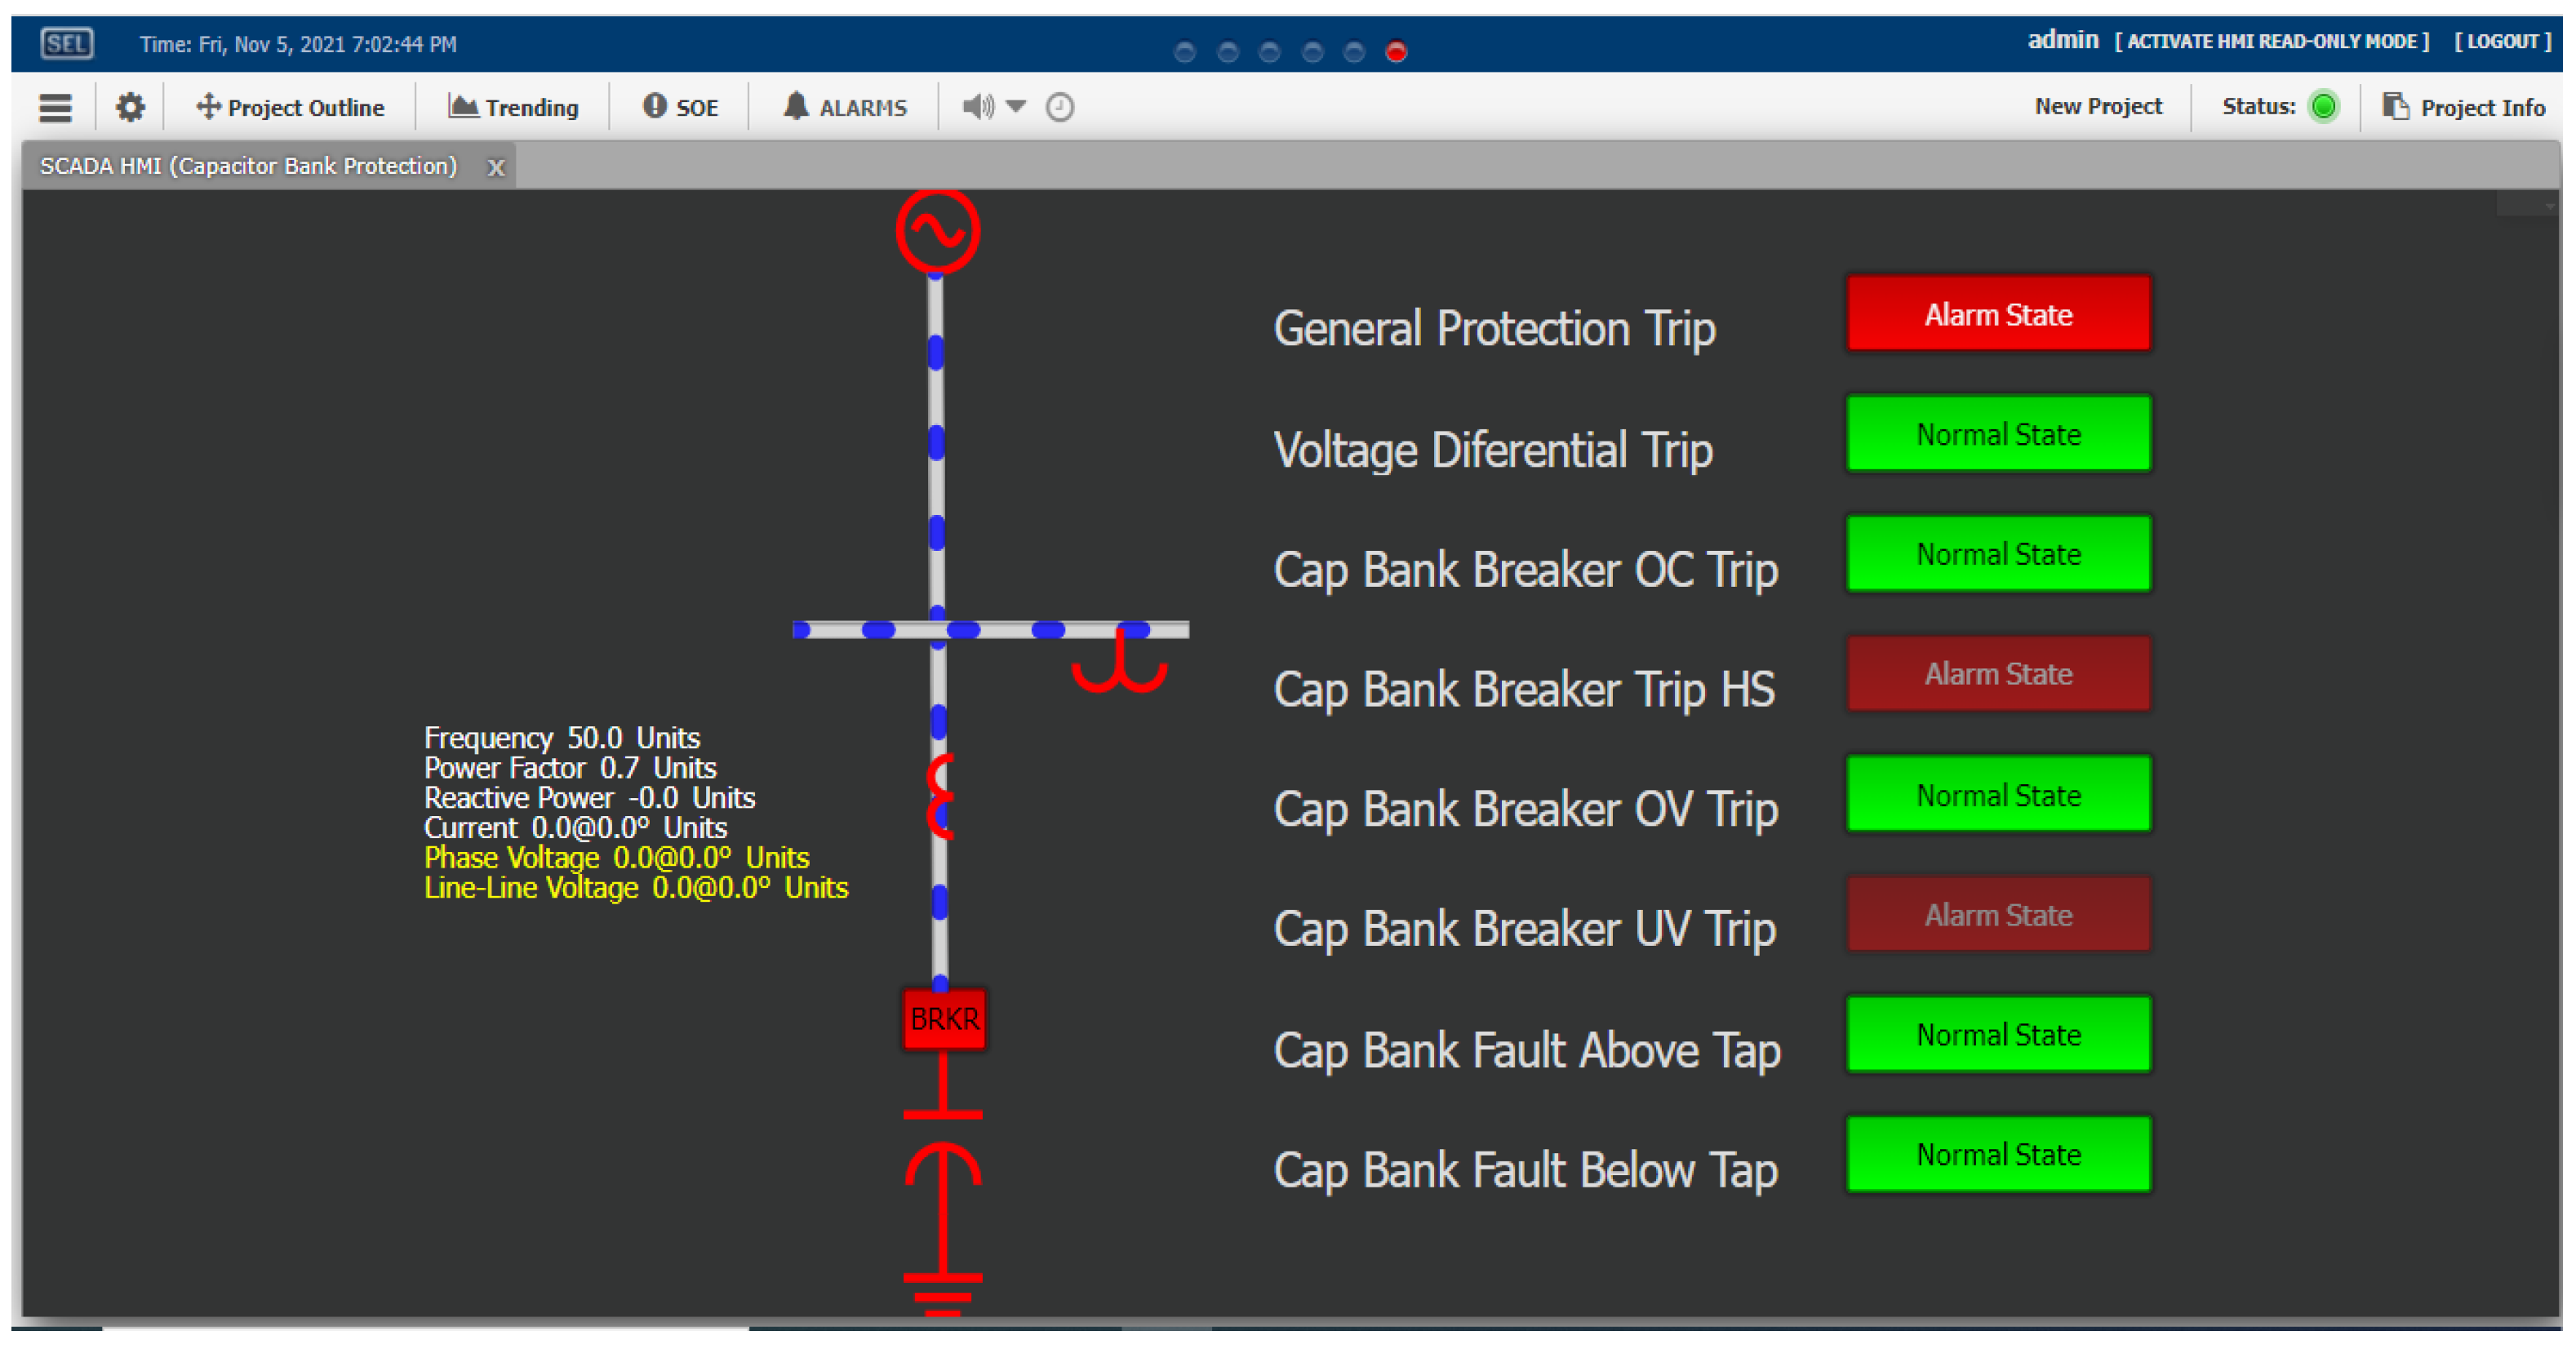Screen dimensions: 2576x1349
Task: Open the Project Outline panel
Action: pyautogui.click(x=290, y=107)
